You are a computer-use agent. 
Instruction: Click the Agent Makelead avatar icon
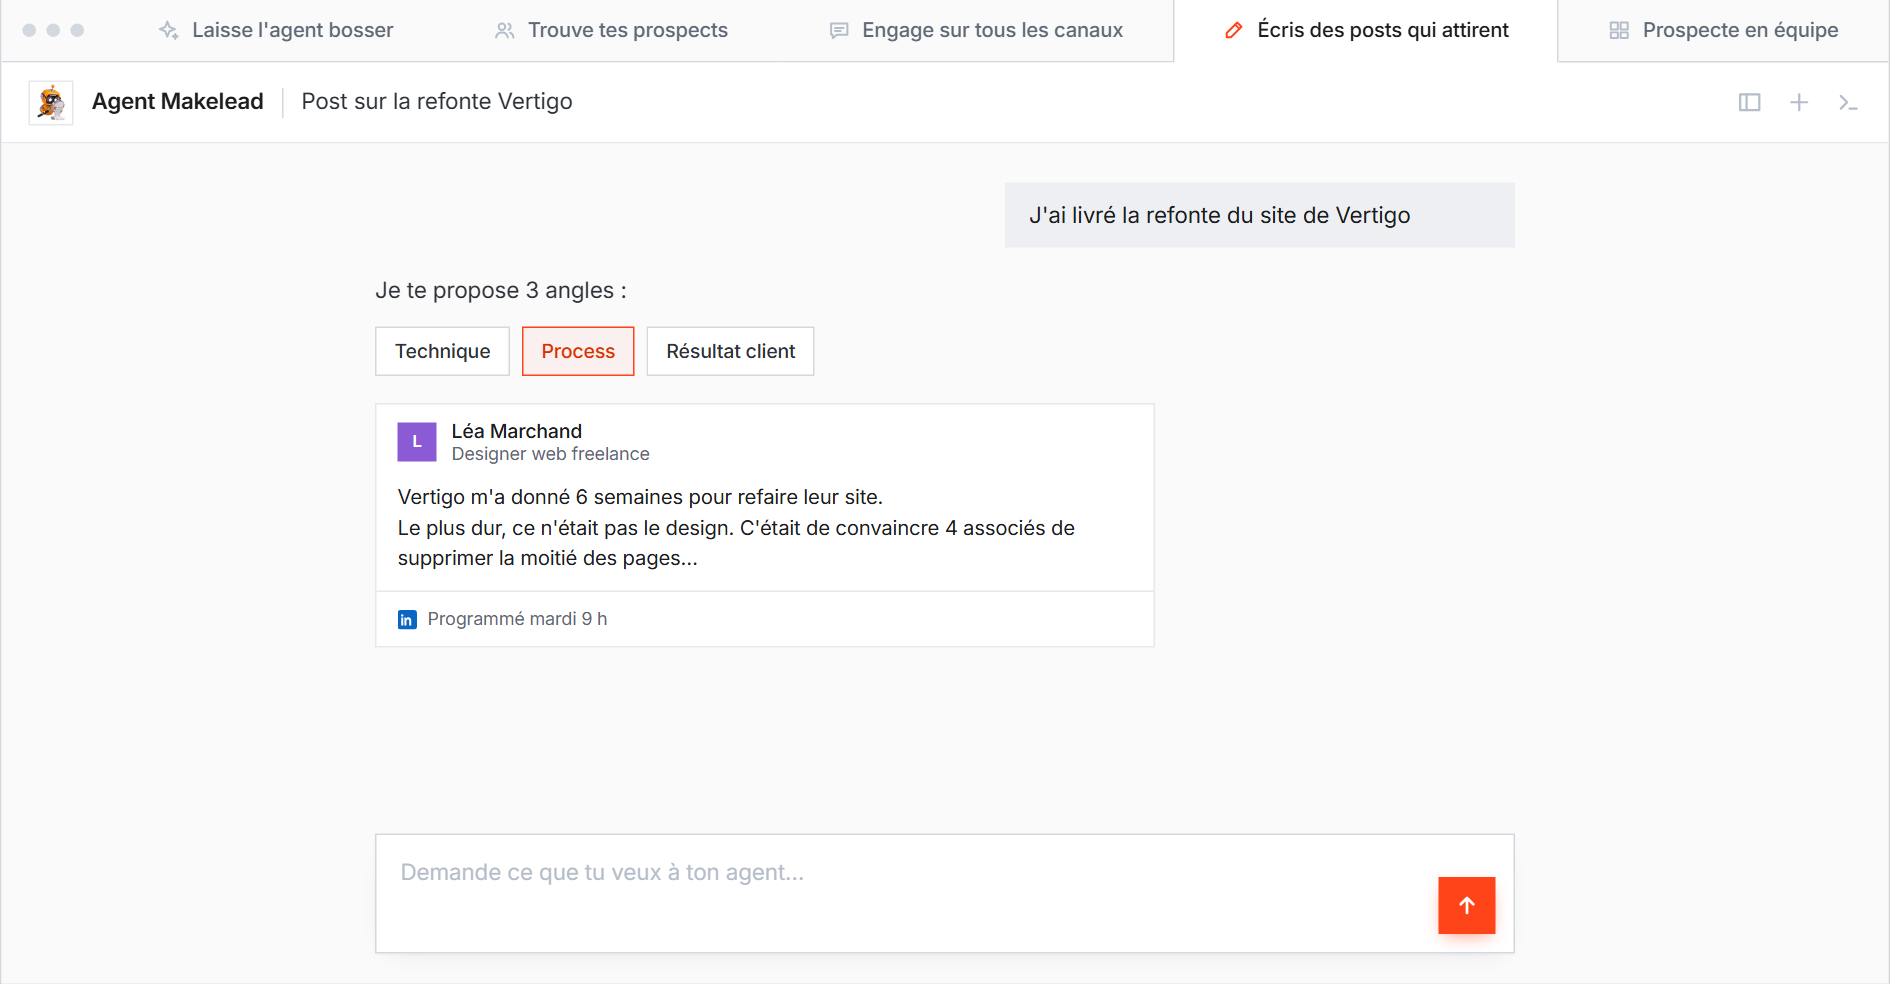pos(51,102)
